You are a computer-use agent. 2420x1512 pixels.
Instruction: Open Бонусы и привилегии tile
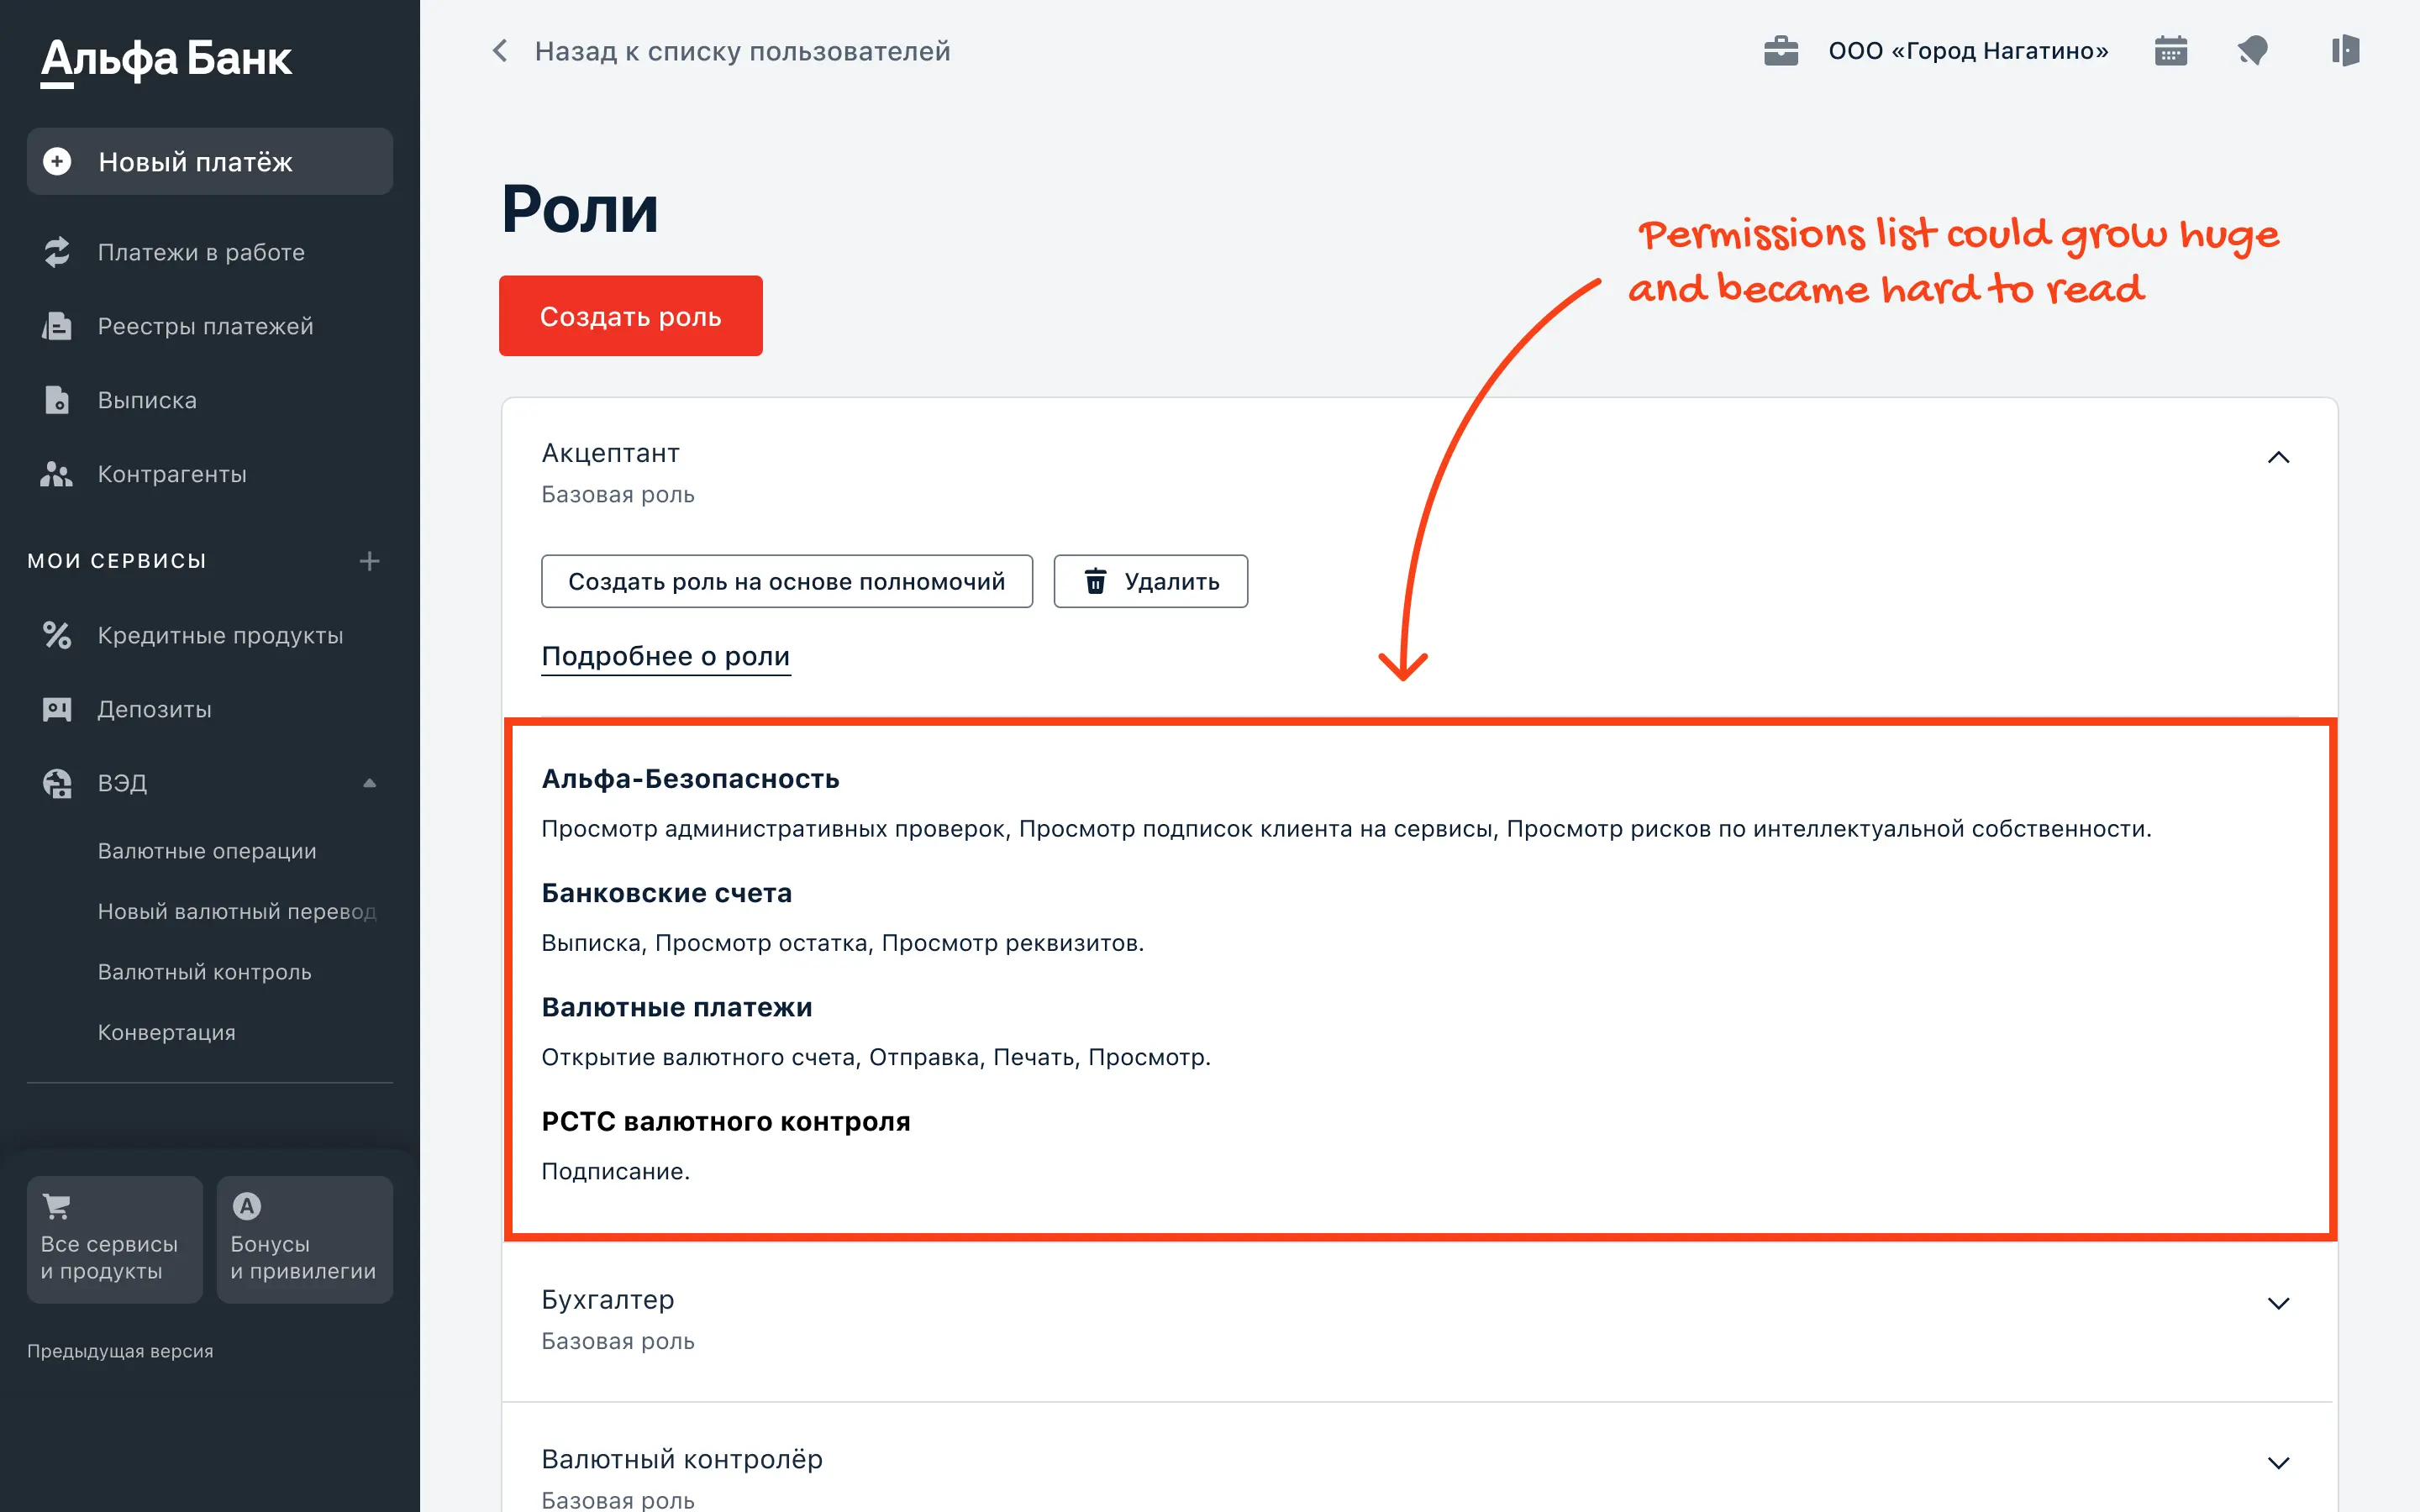pos(304,1239)
